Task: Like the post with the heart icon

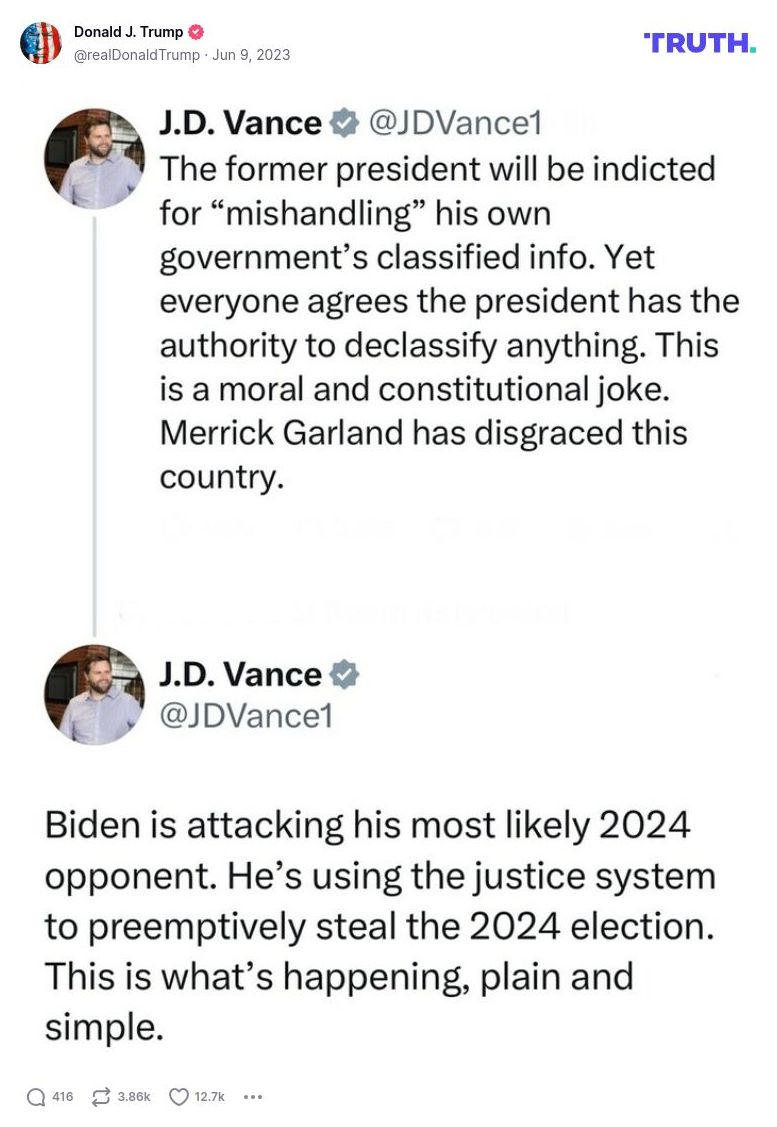Action: coord(179,1097)
